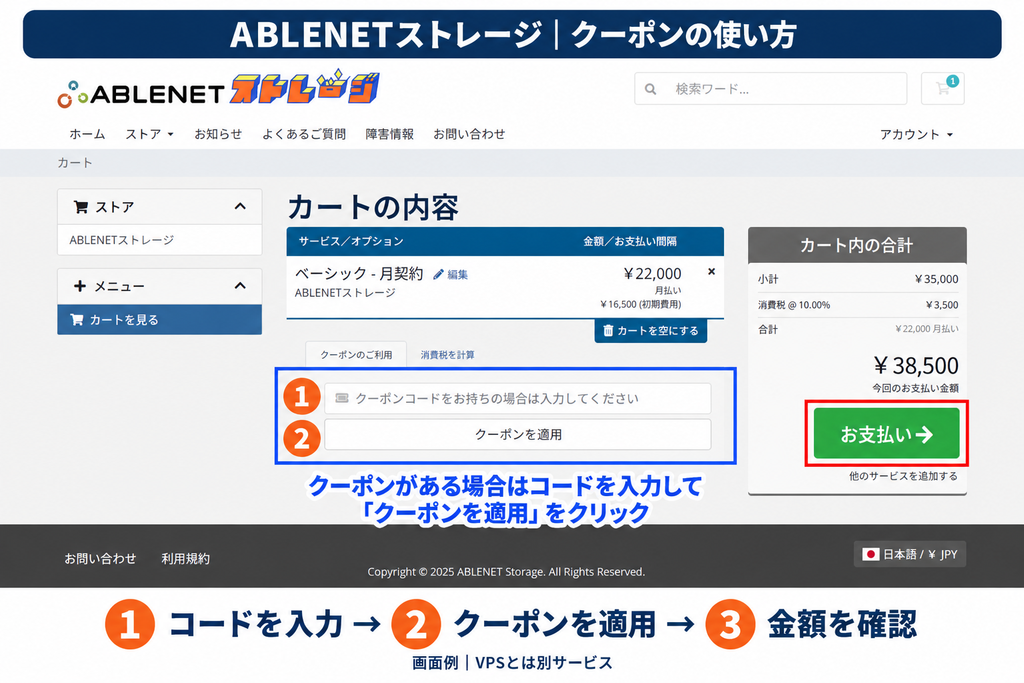Click the cart icon beside ストア panel title
Image resolution: width=1024 pixels, height=683 pixels.
click(x=81, y=207)
